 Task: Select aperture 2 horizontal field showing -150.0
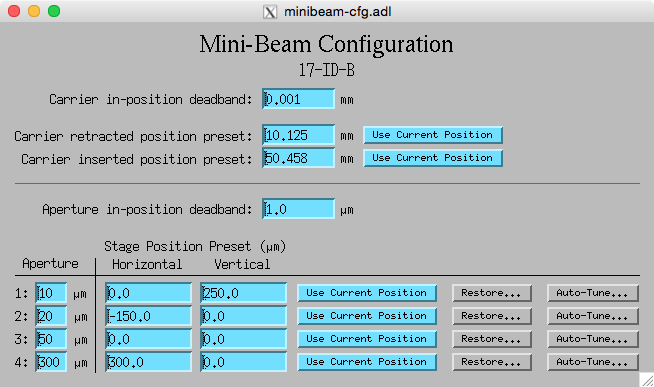click(x=148, y=316)
